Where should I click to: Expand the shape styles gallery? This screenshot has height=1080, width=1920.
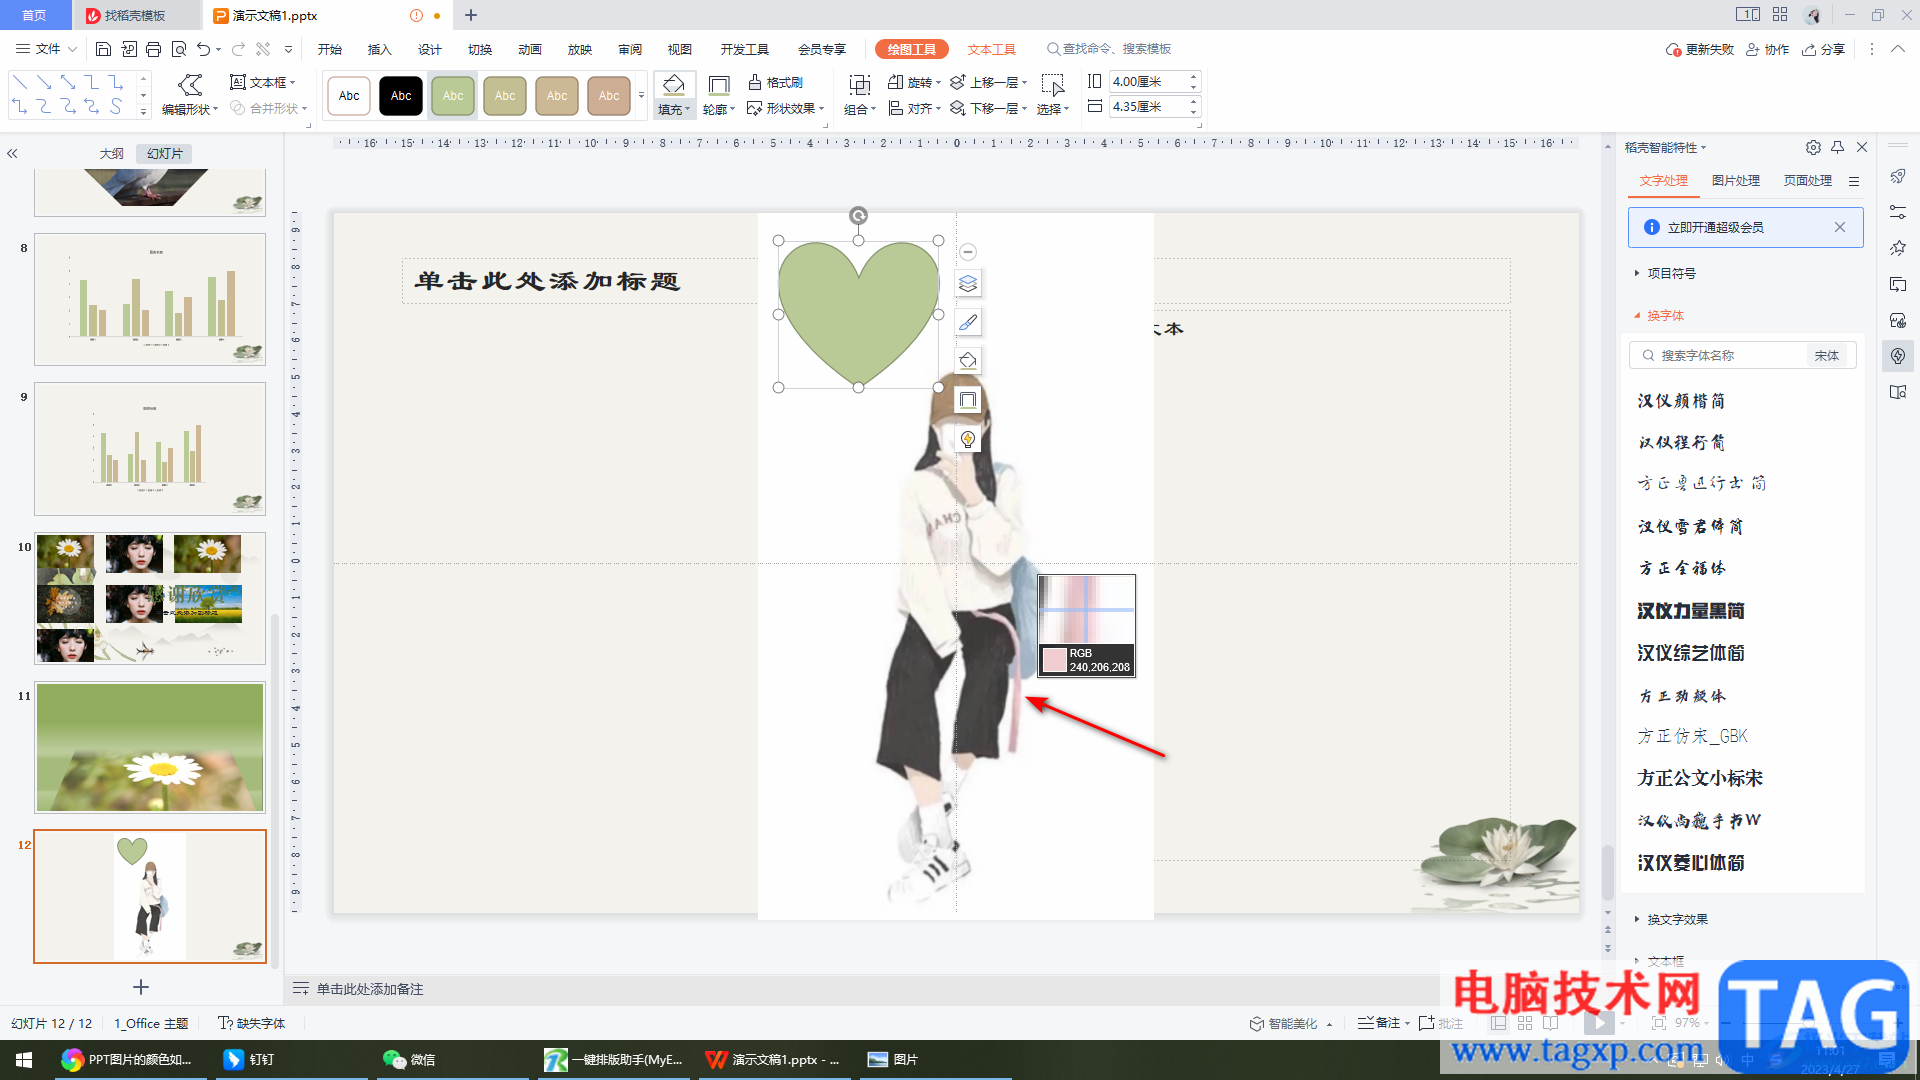(x=641, y=96)
